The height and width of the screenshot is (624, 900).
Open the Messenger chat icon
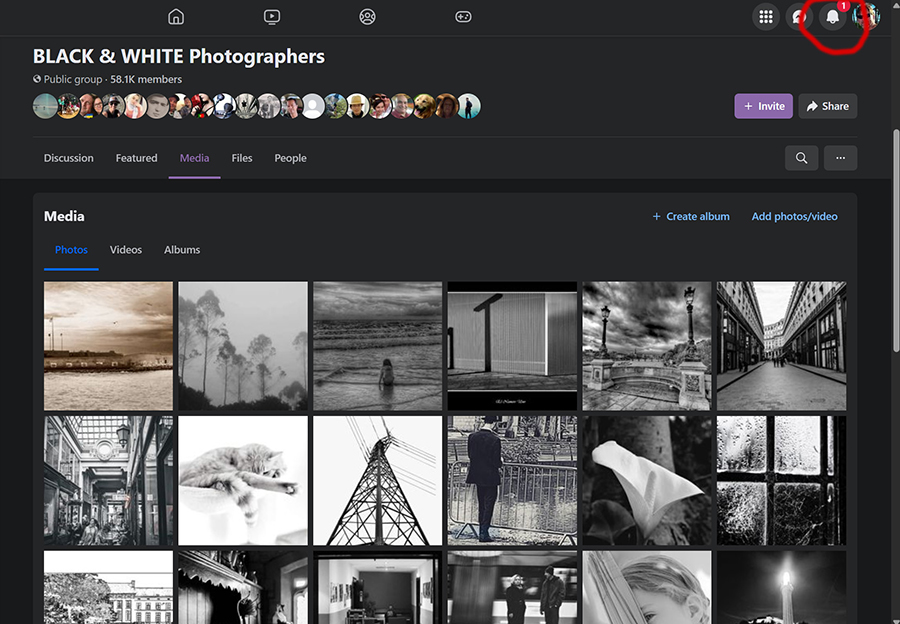pyautogui.click(x=799, y=17)
